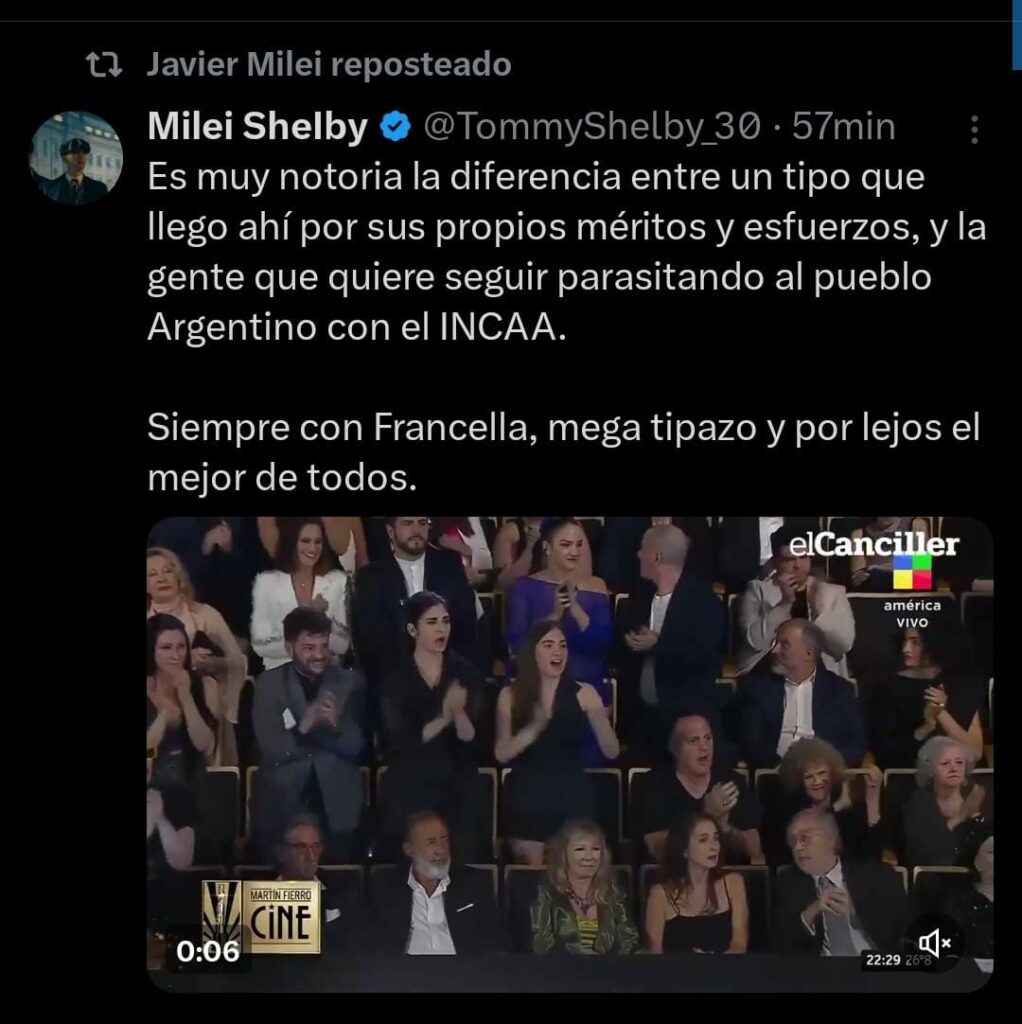
Task: Open Milei Shelby's profile avatar
Action: click(76, 157)
